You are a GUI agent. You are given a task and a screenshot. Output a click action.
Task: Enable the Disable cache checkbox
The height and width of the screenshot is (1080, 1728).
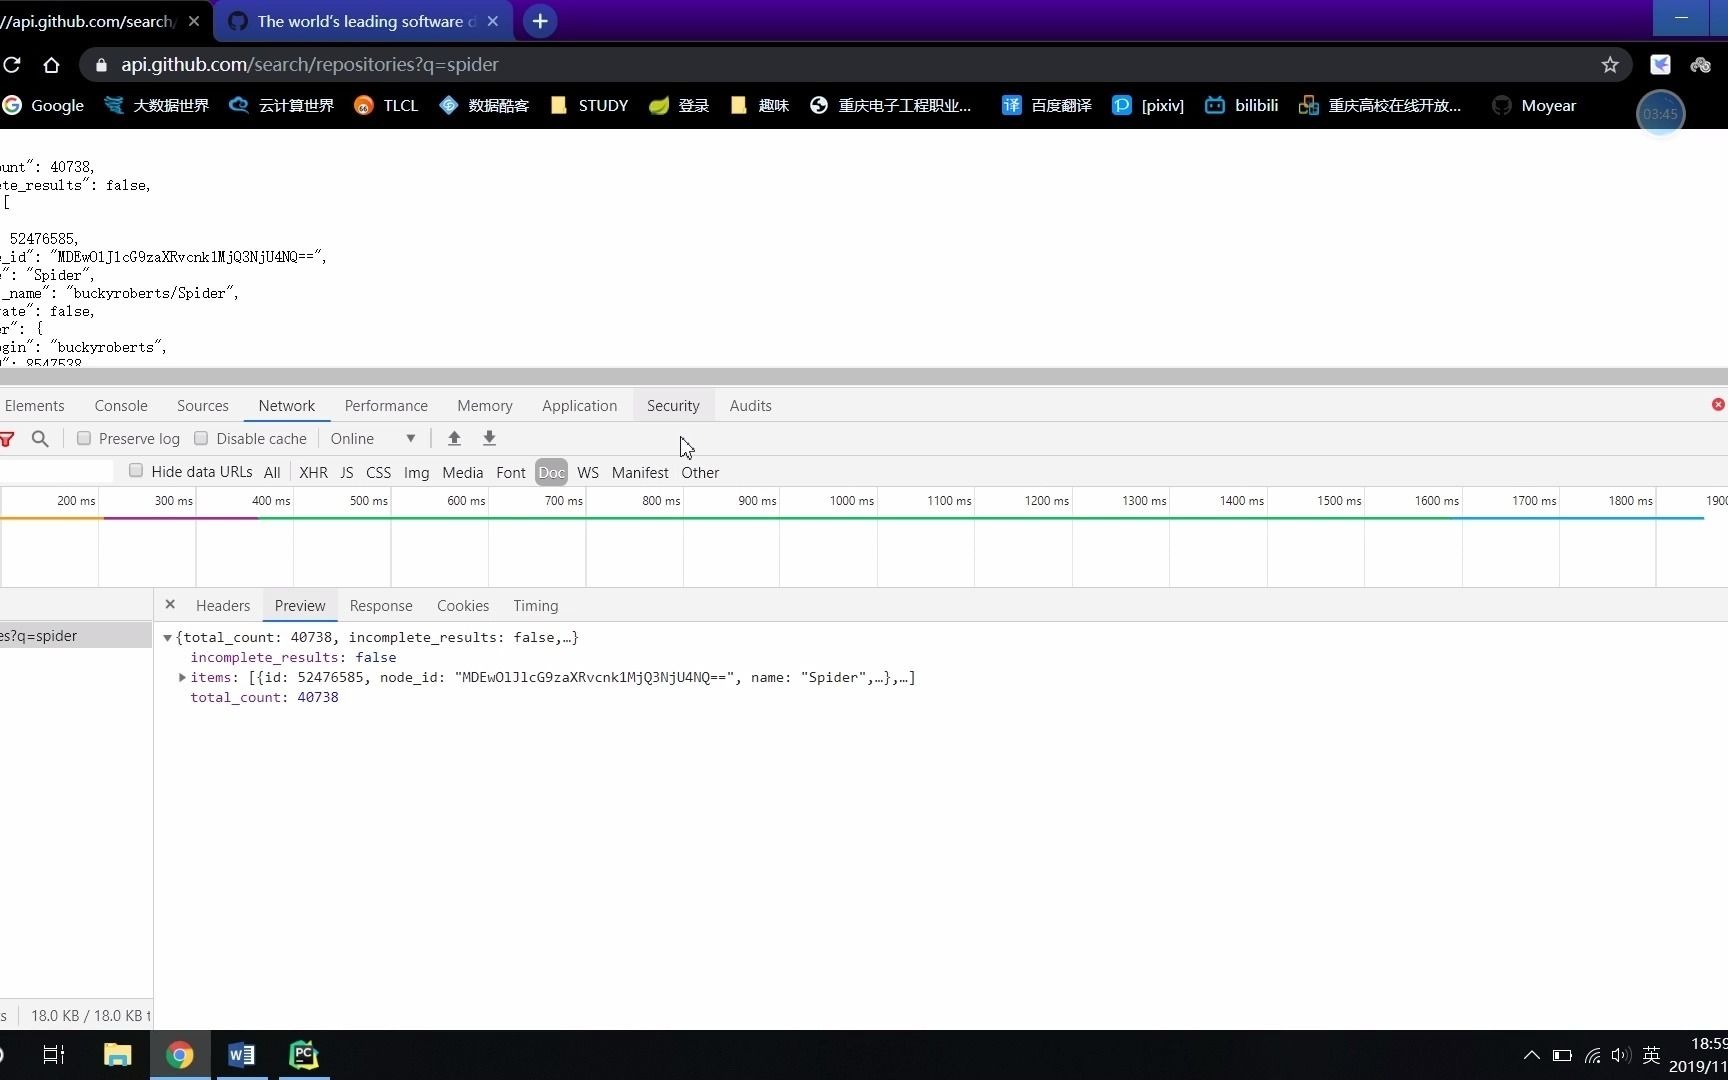(201, 438)
